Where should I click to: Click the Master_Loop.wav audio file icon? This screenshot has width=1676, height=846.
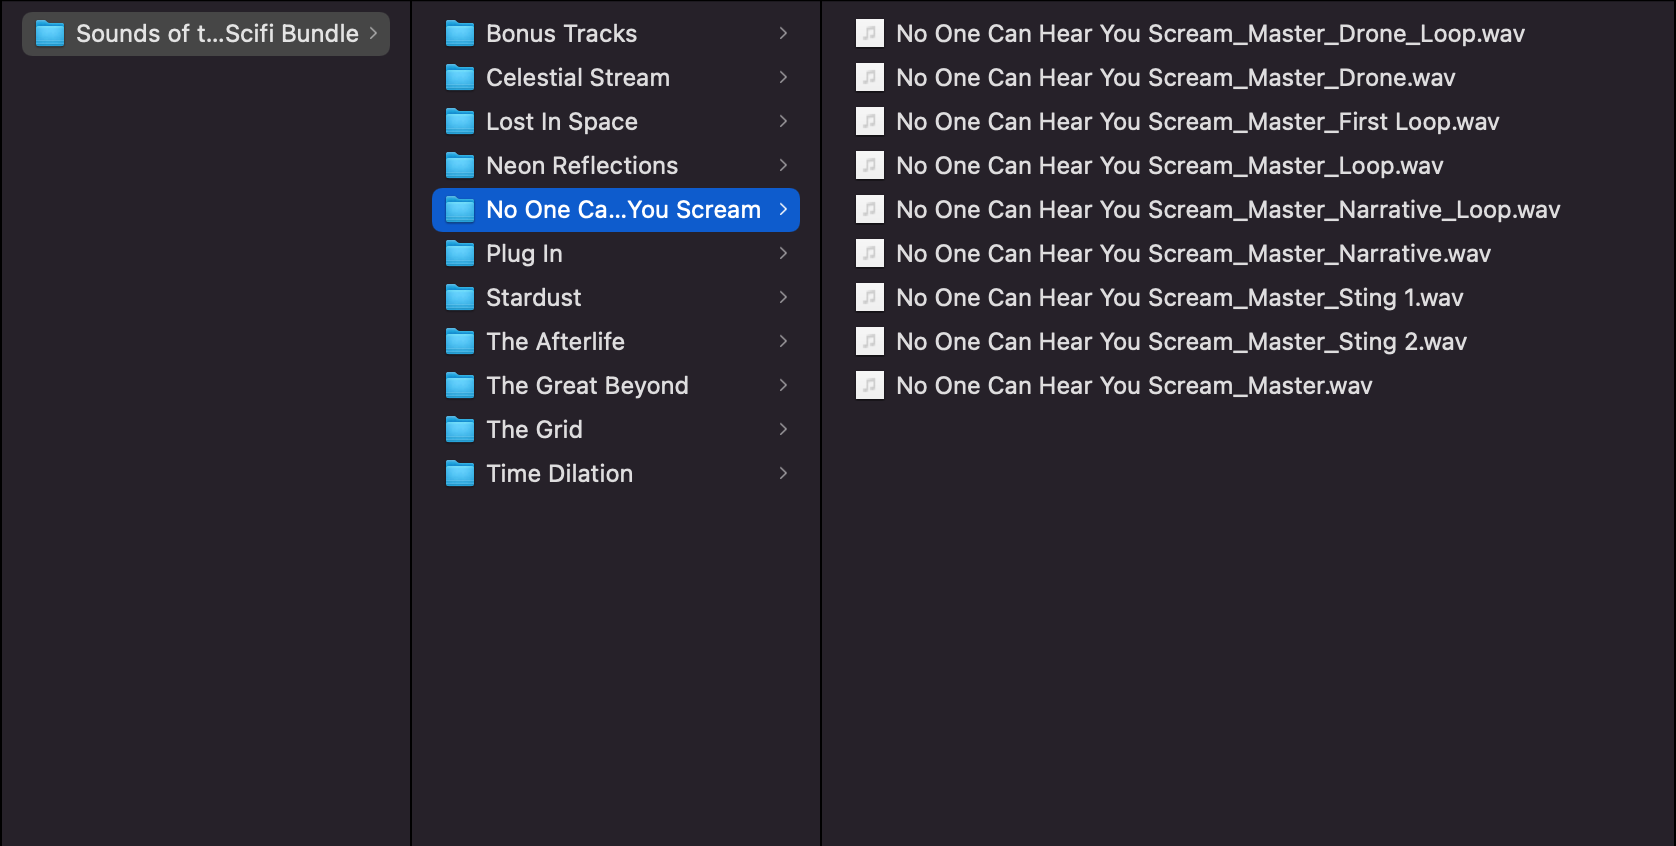tap(870, 166)
